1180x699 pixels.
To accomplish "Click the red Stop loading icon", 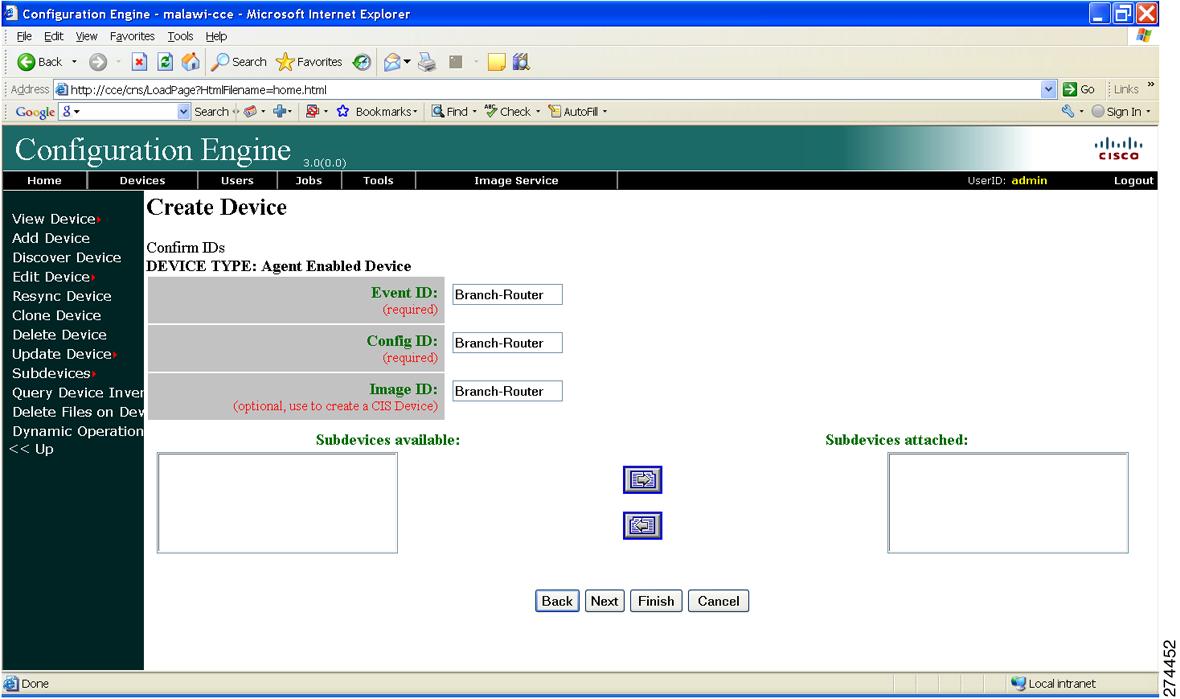I will (x=139, y=62).
